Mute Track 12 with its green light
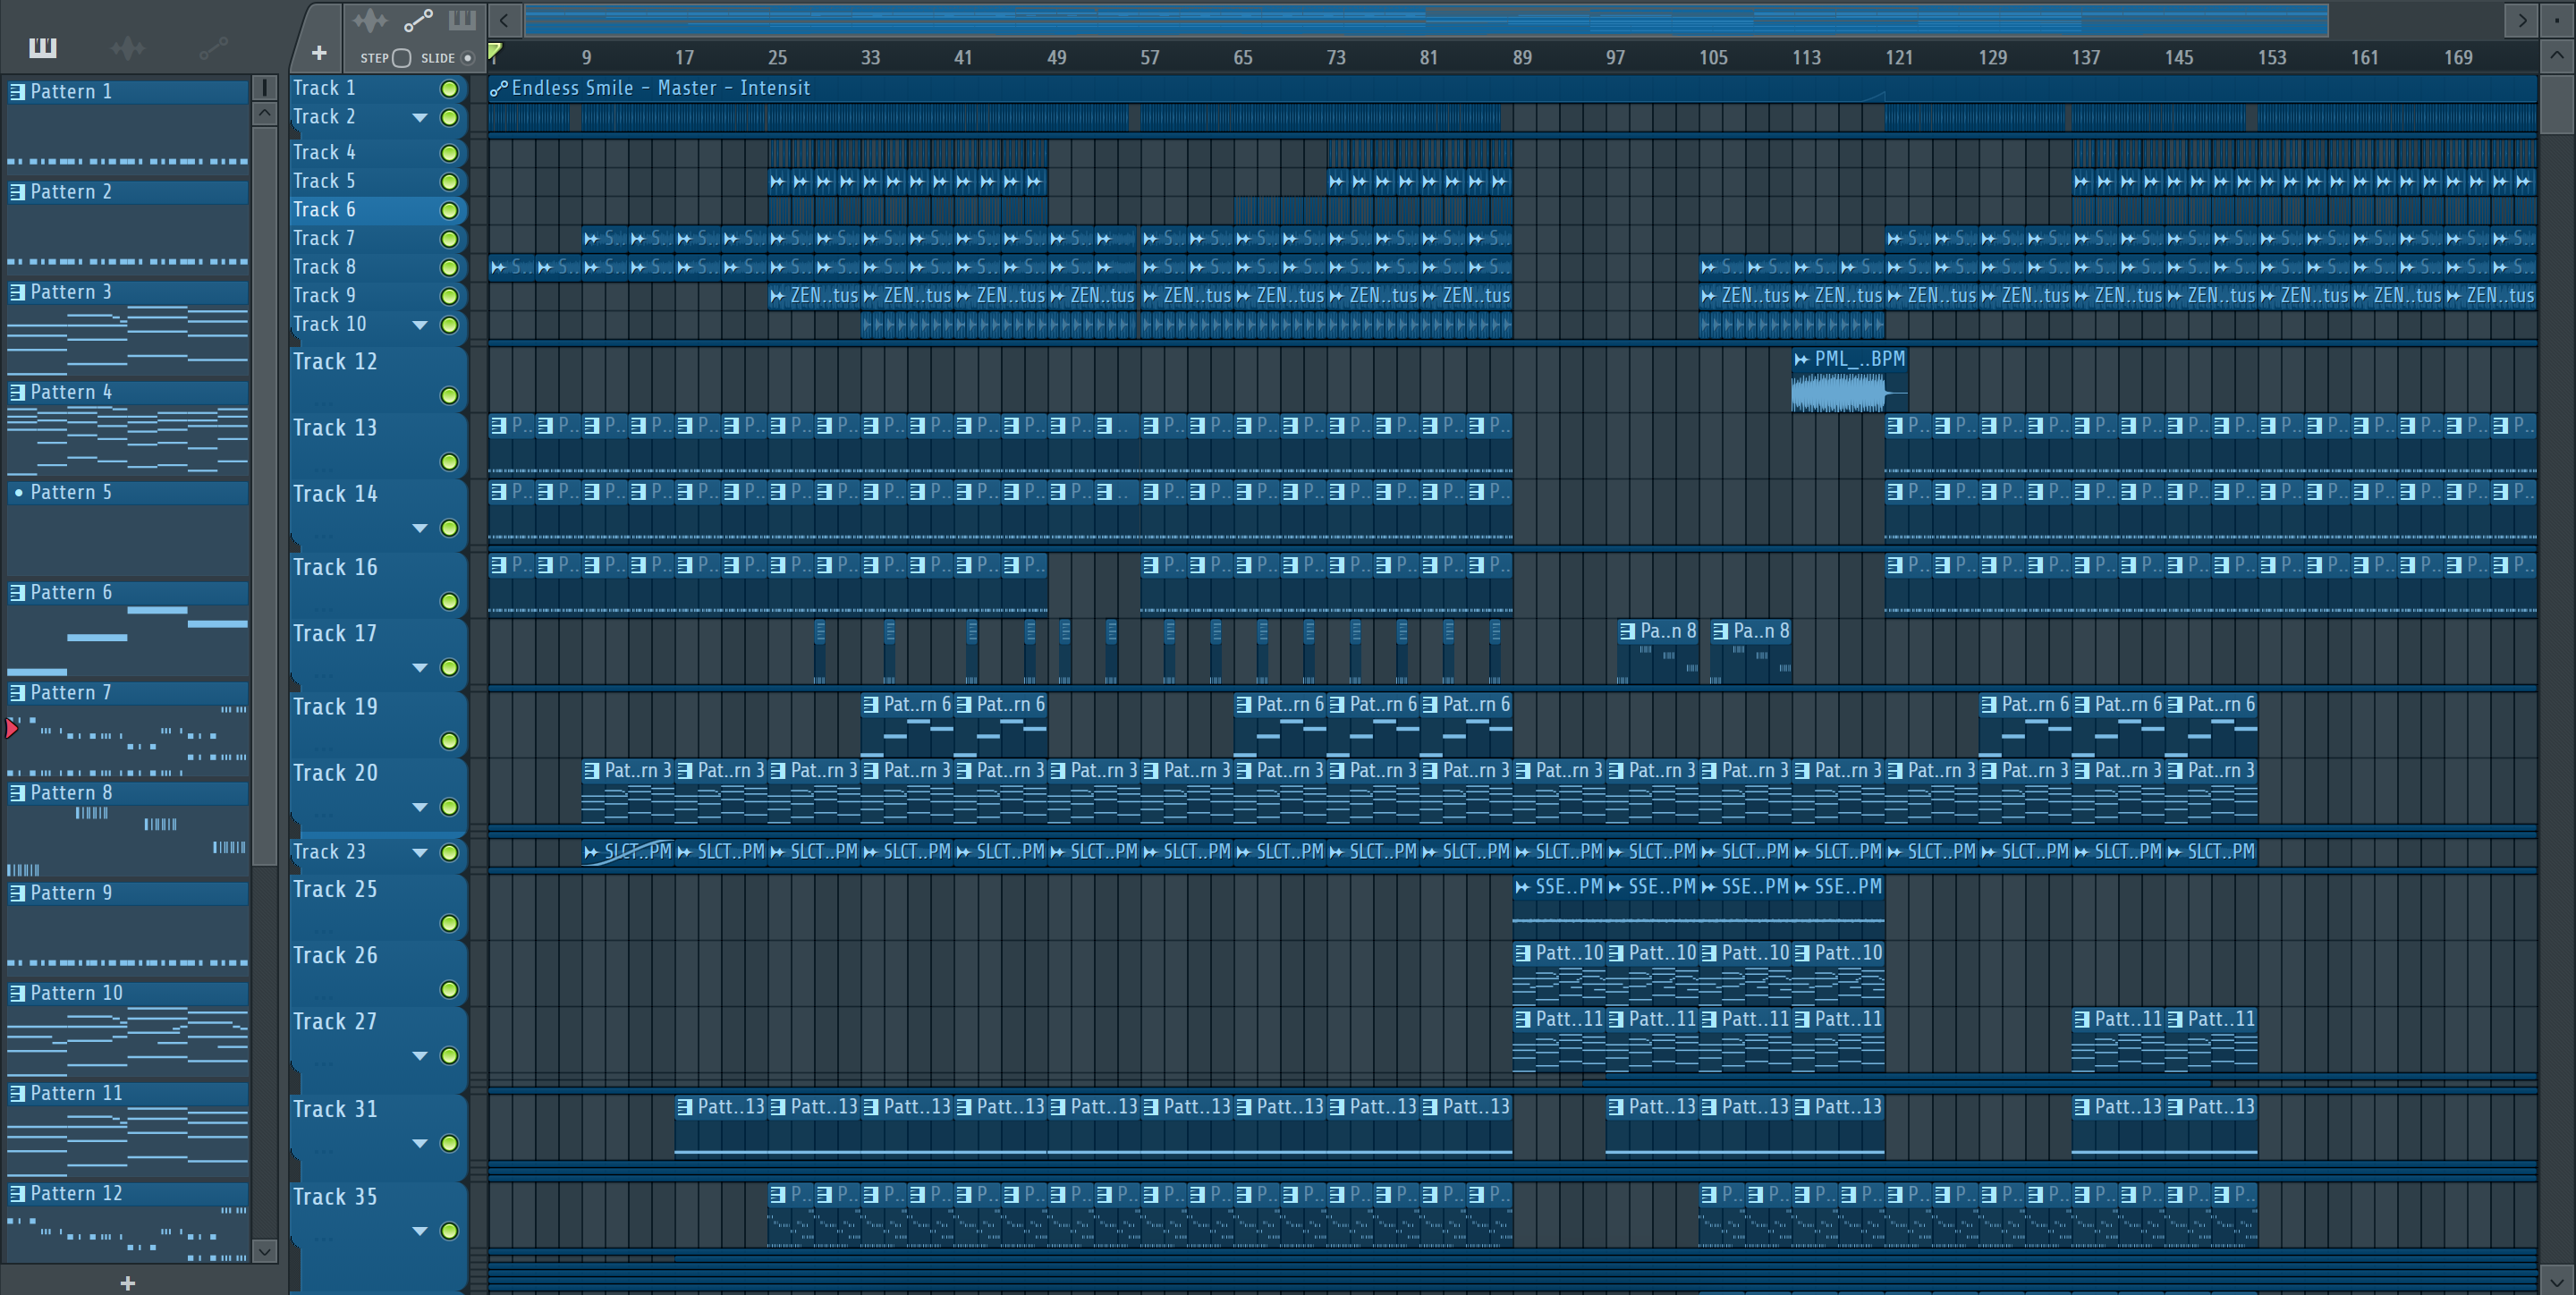The width and height of the screenshot is (2576, 1295). [449, 396]
